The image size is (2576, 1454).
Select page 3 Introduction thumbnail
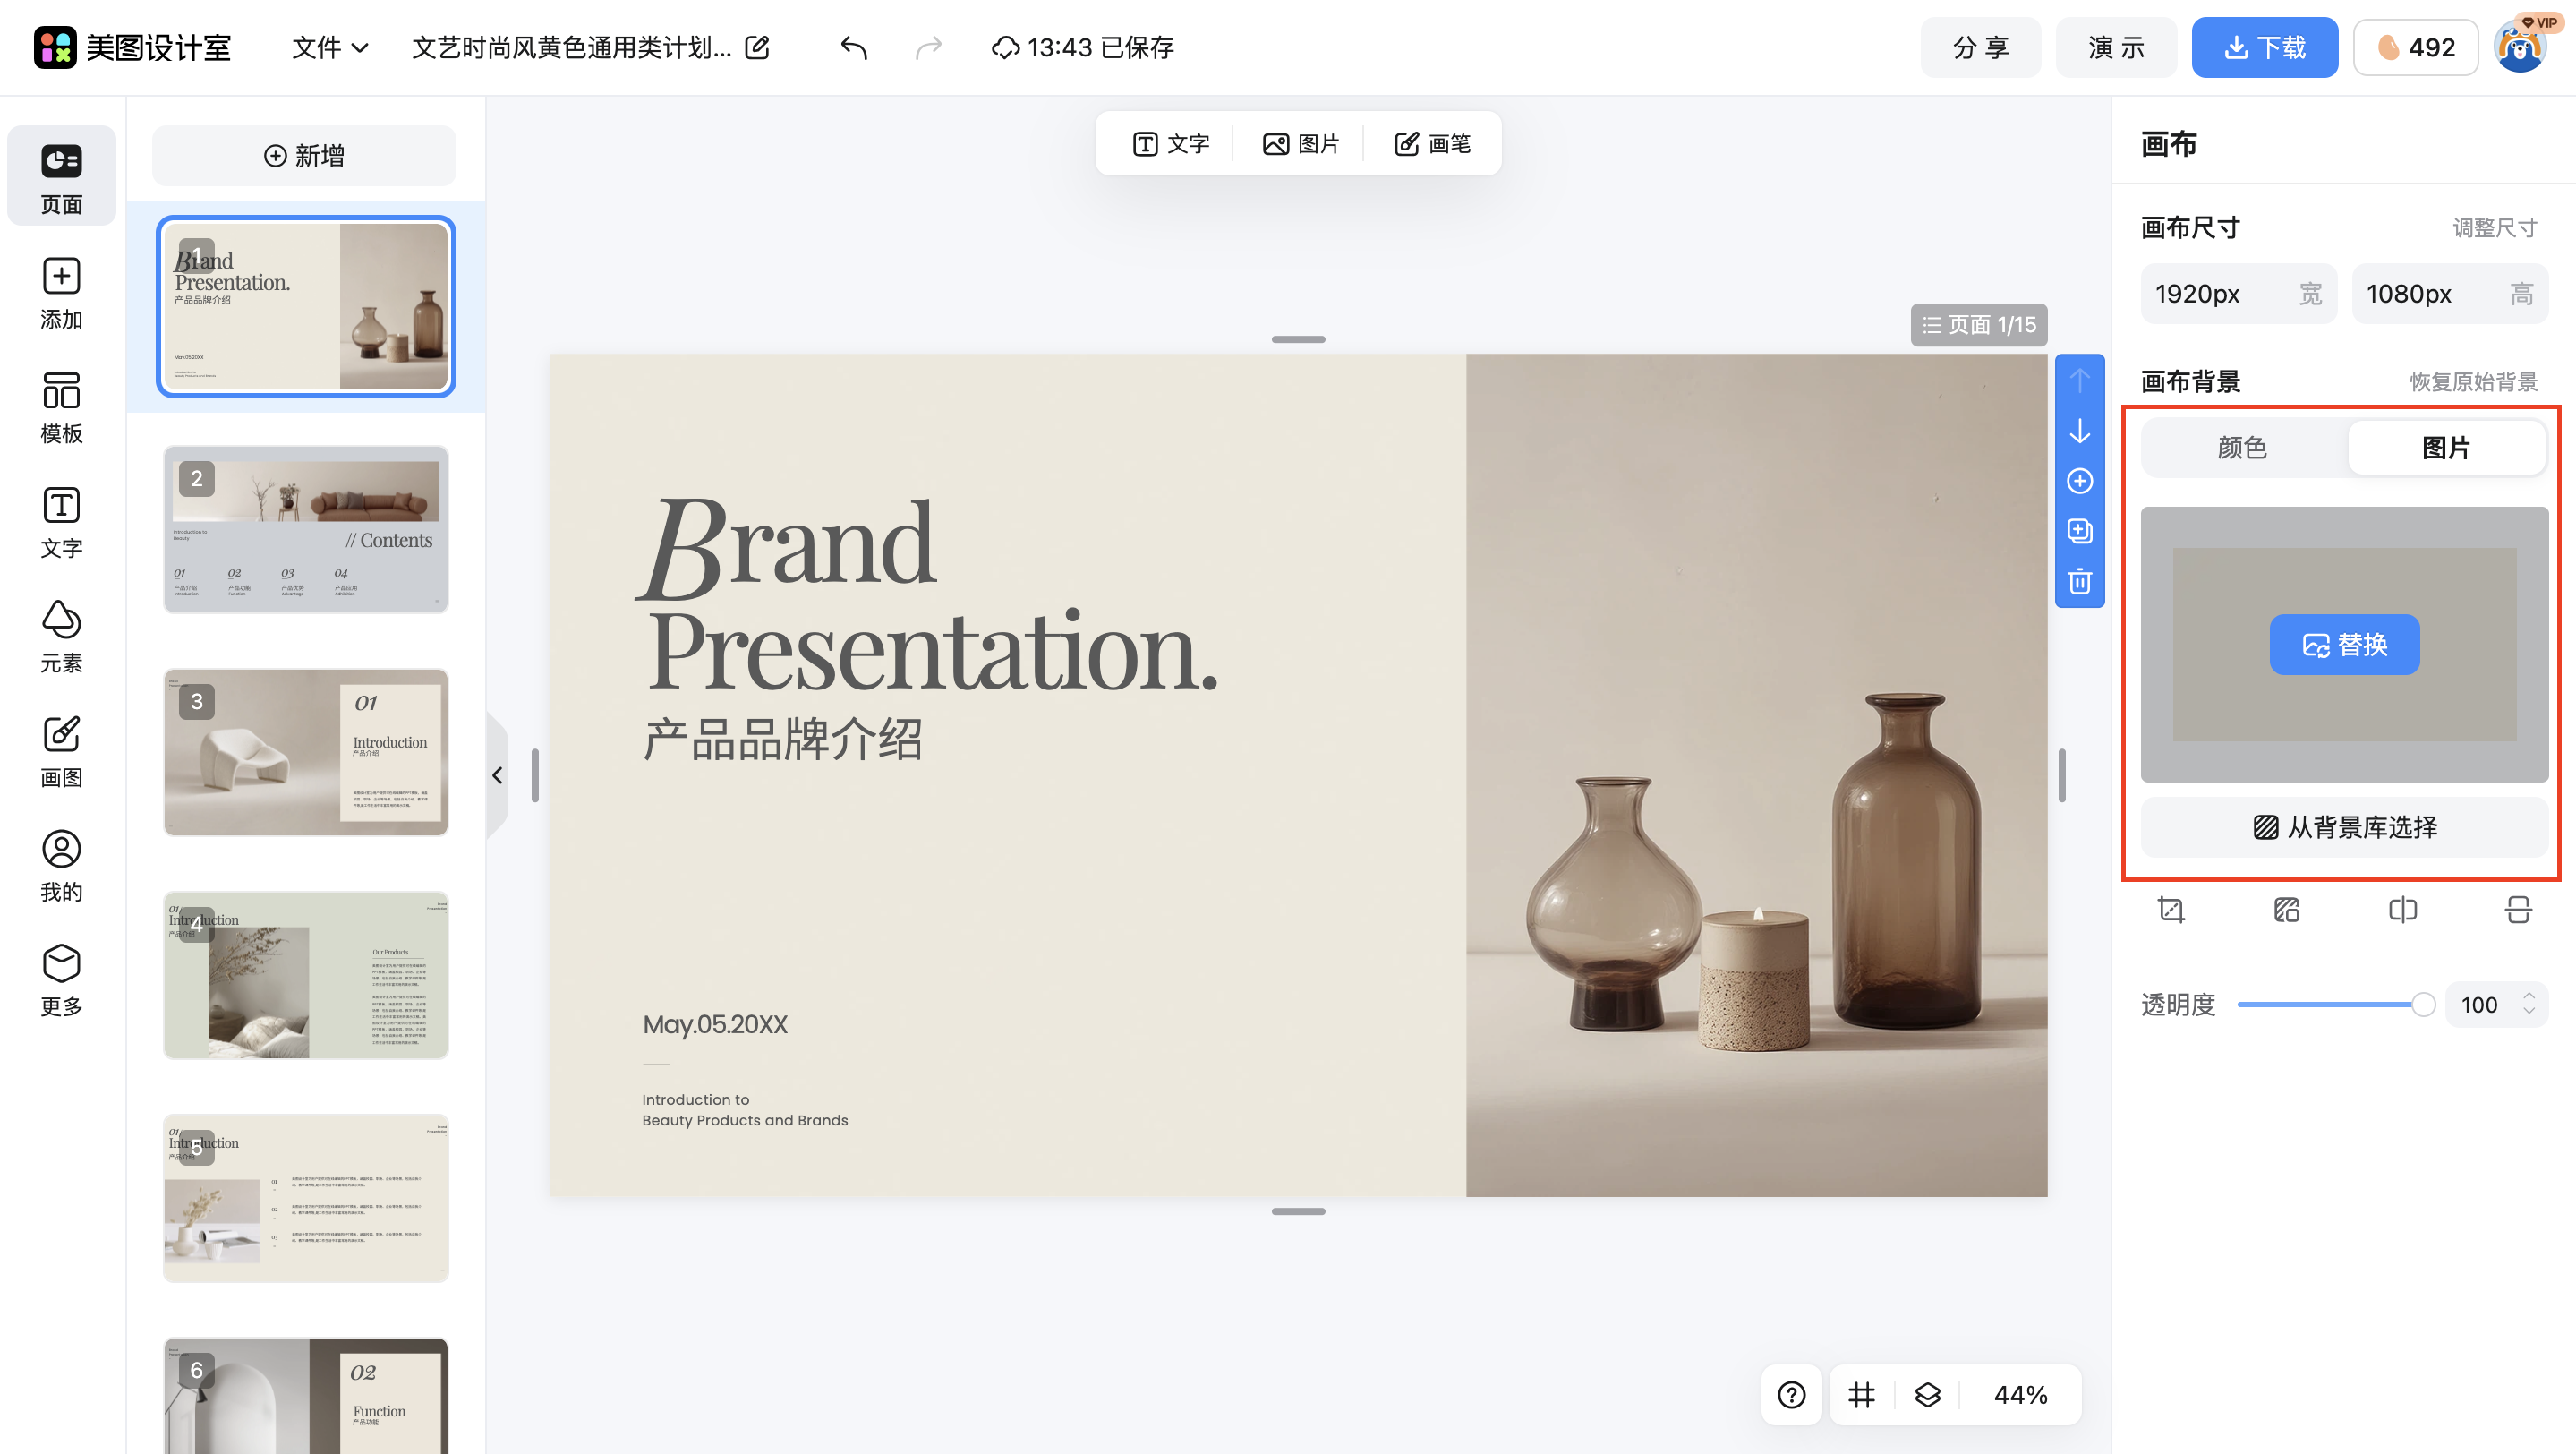pyautogui.click(x=306, y=752)
